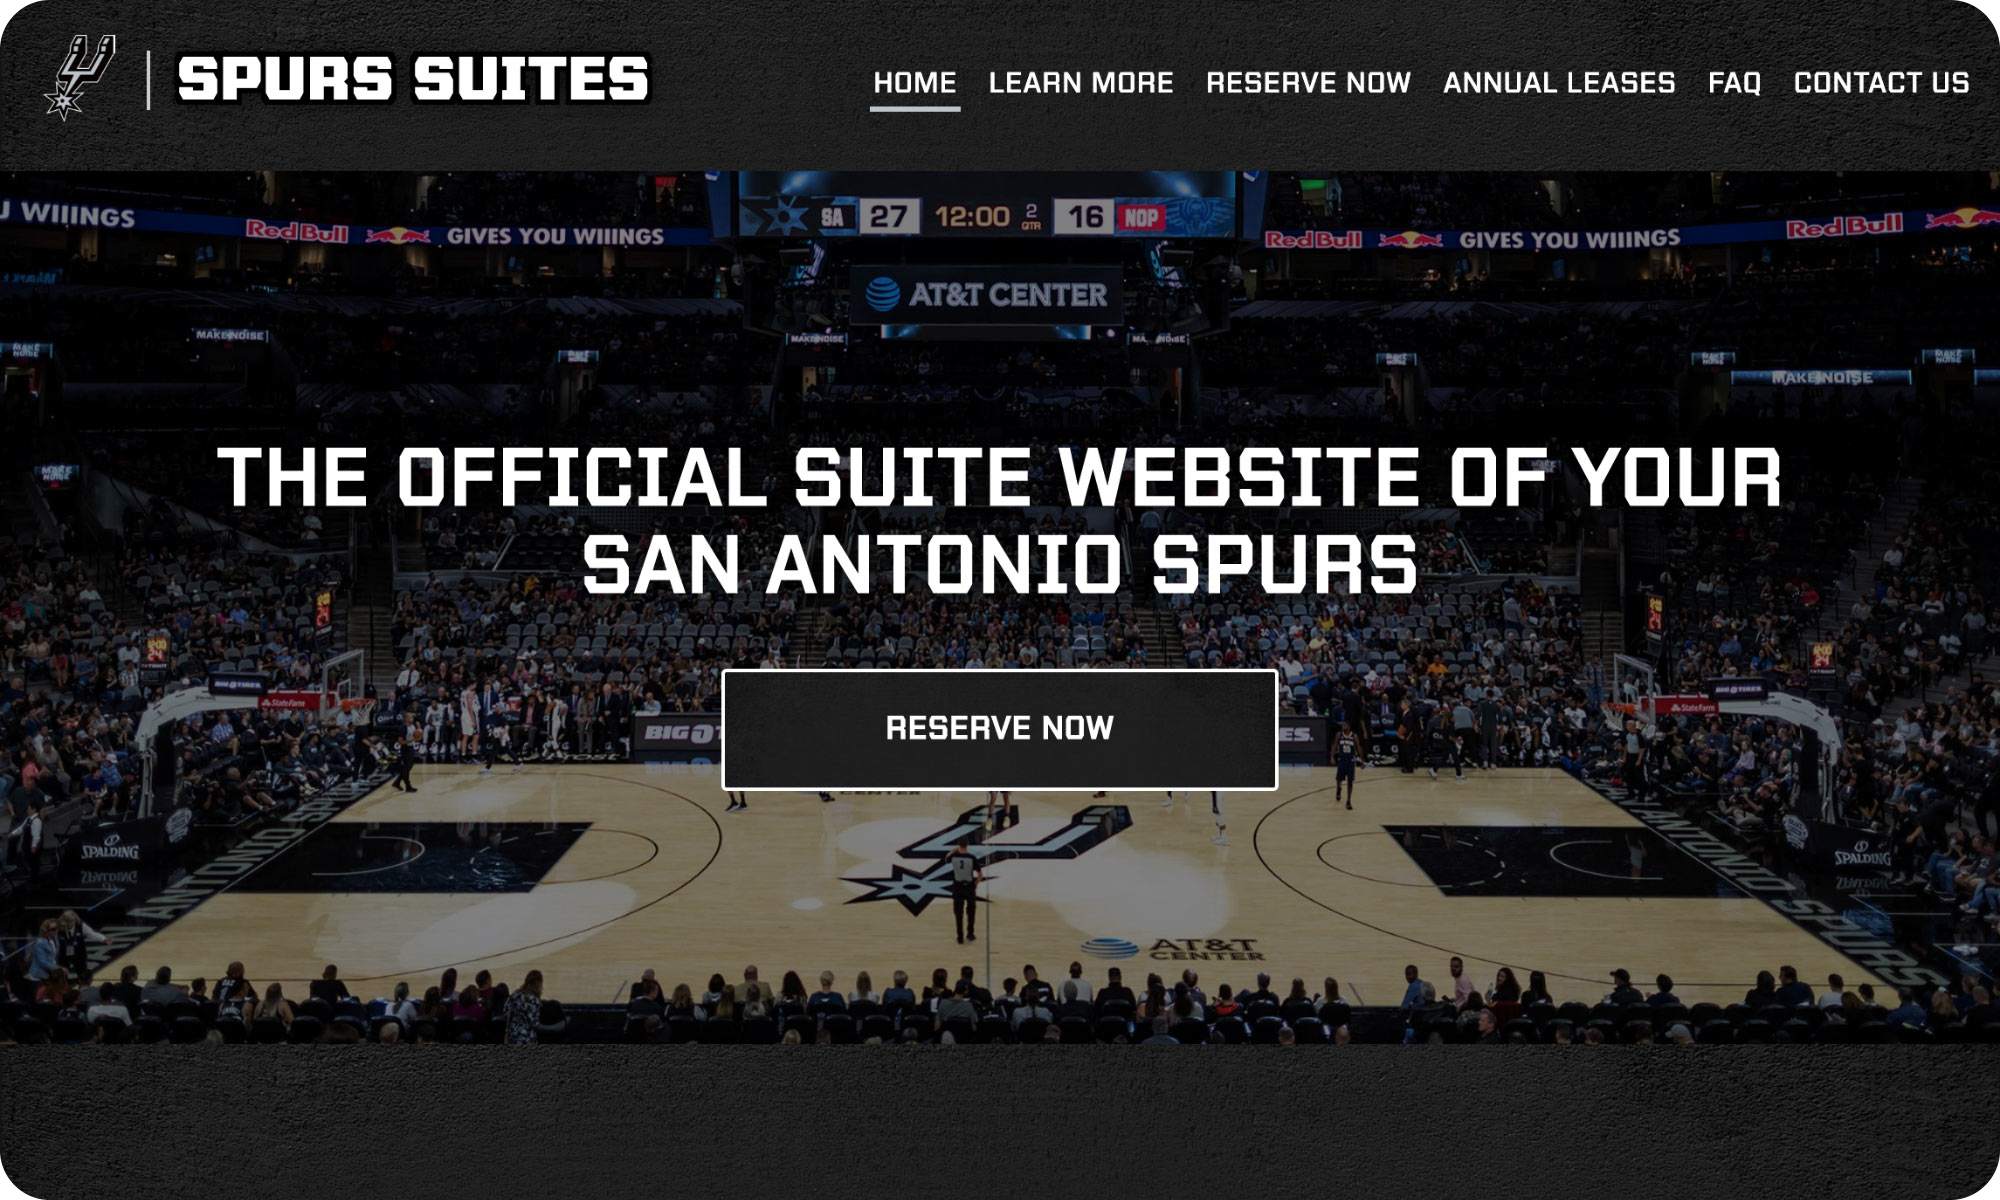
Task: Click the SA score 27 on the scoreboard
Action: [888, 217]
